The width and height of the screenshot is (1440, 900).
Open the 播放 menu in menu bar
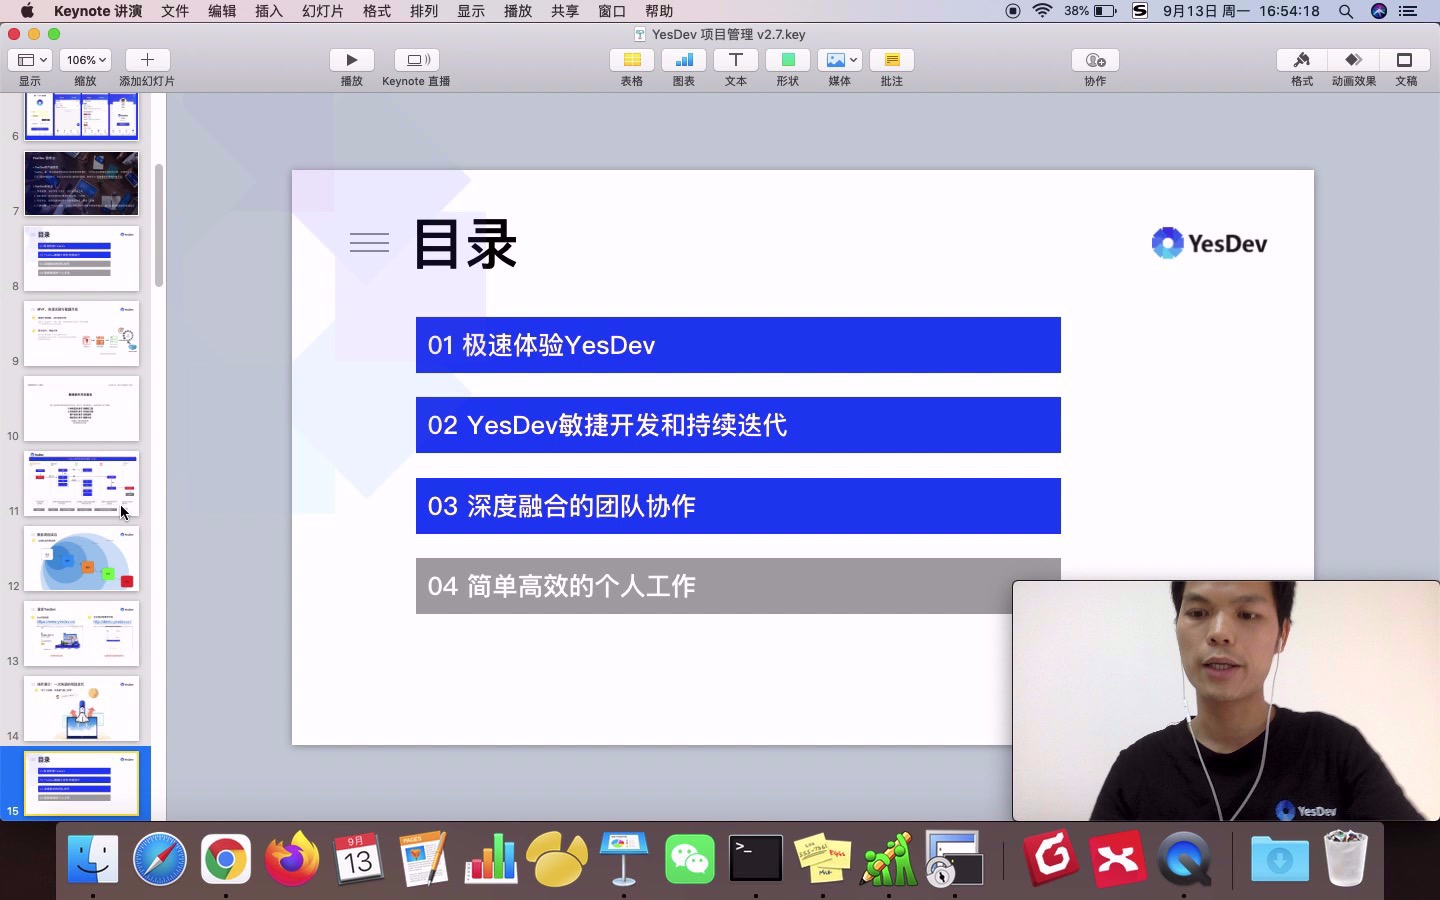[518, 11]
